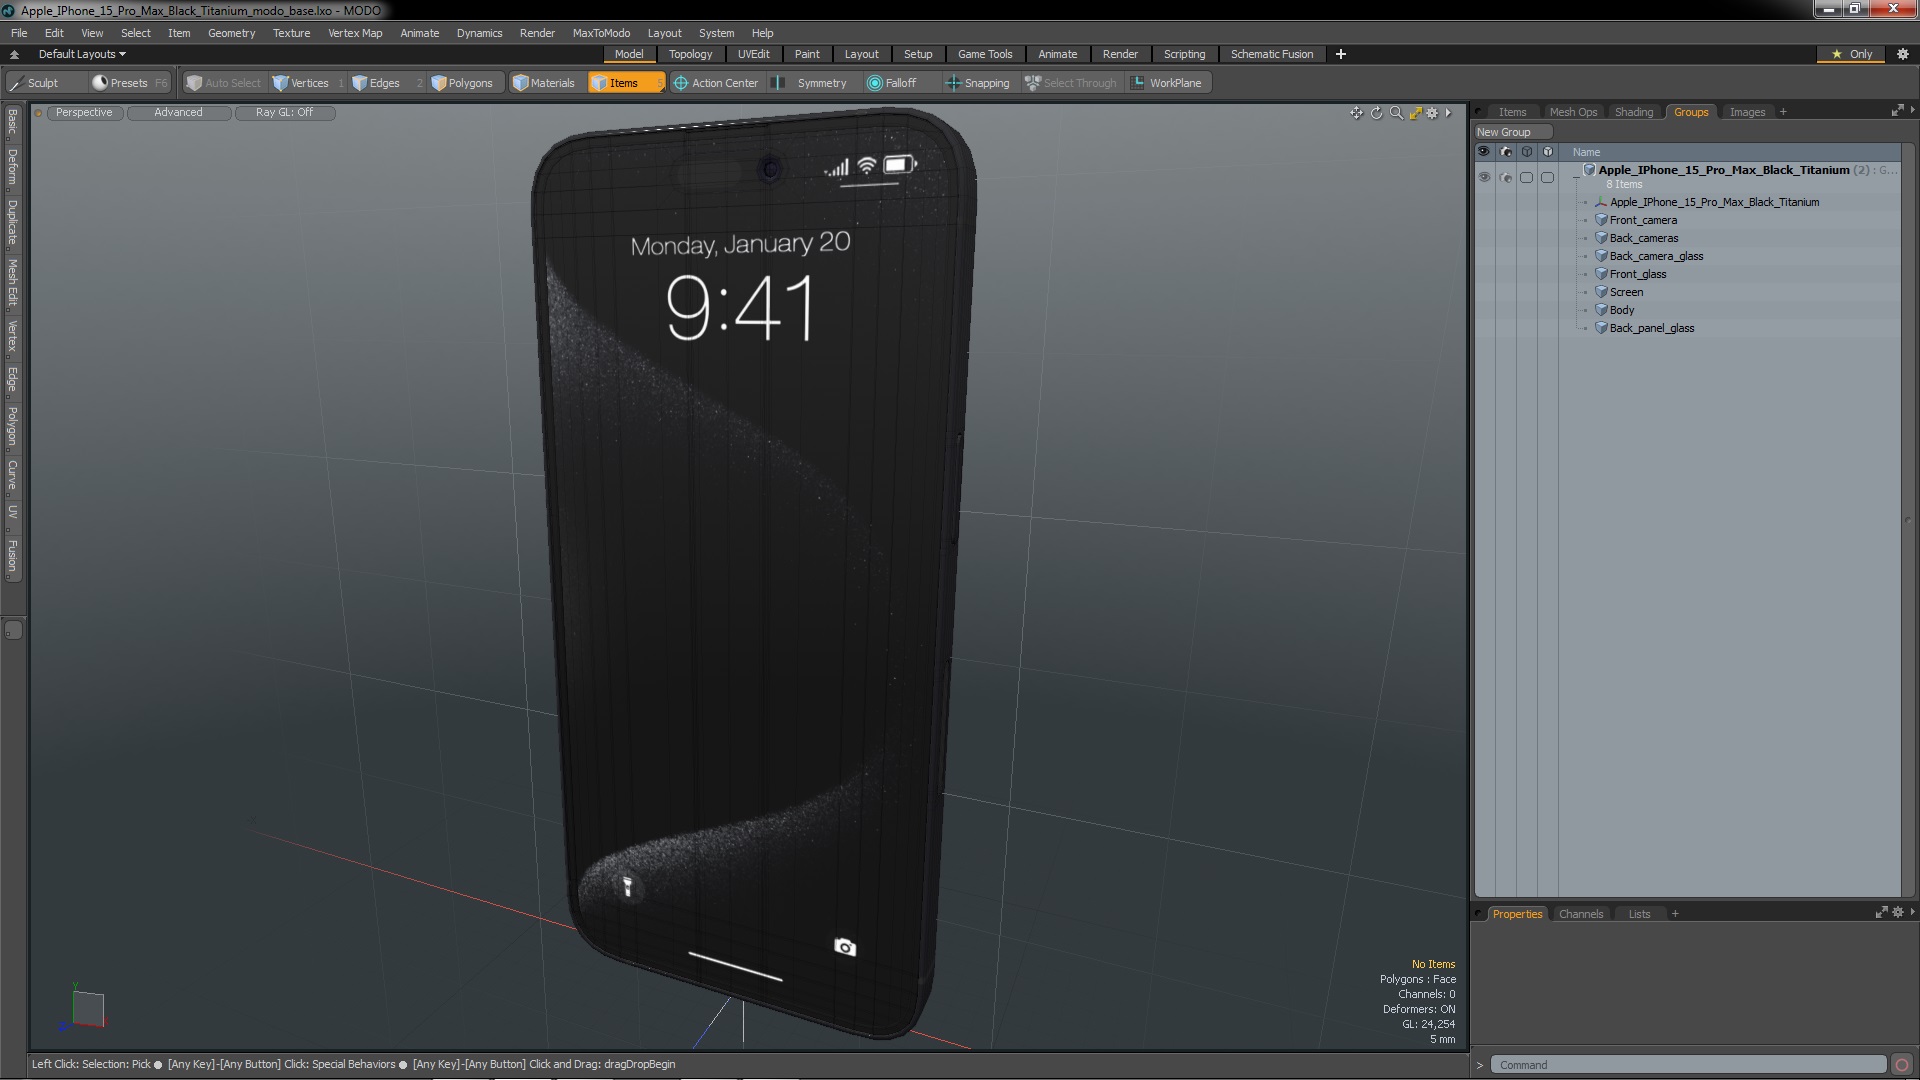This screenshot has height=1080, width=1920.
Task: Click the yellow viewport maximize arrows icon
Action: tap(1416, 113)
